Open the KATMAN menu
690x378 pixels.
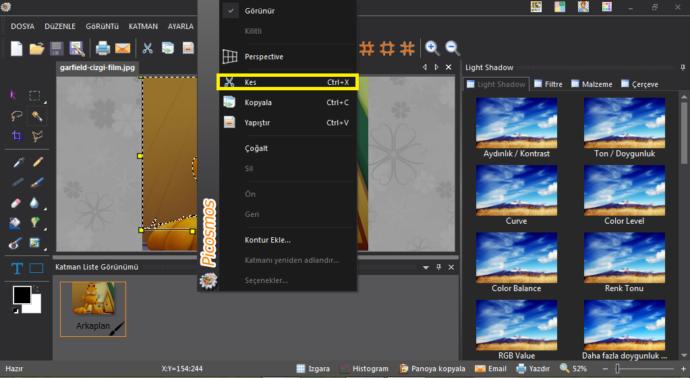(x=143, y=26)
